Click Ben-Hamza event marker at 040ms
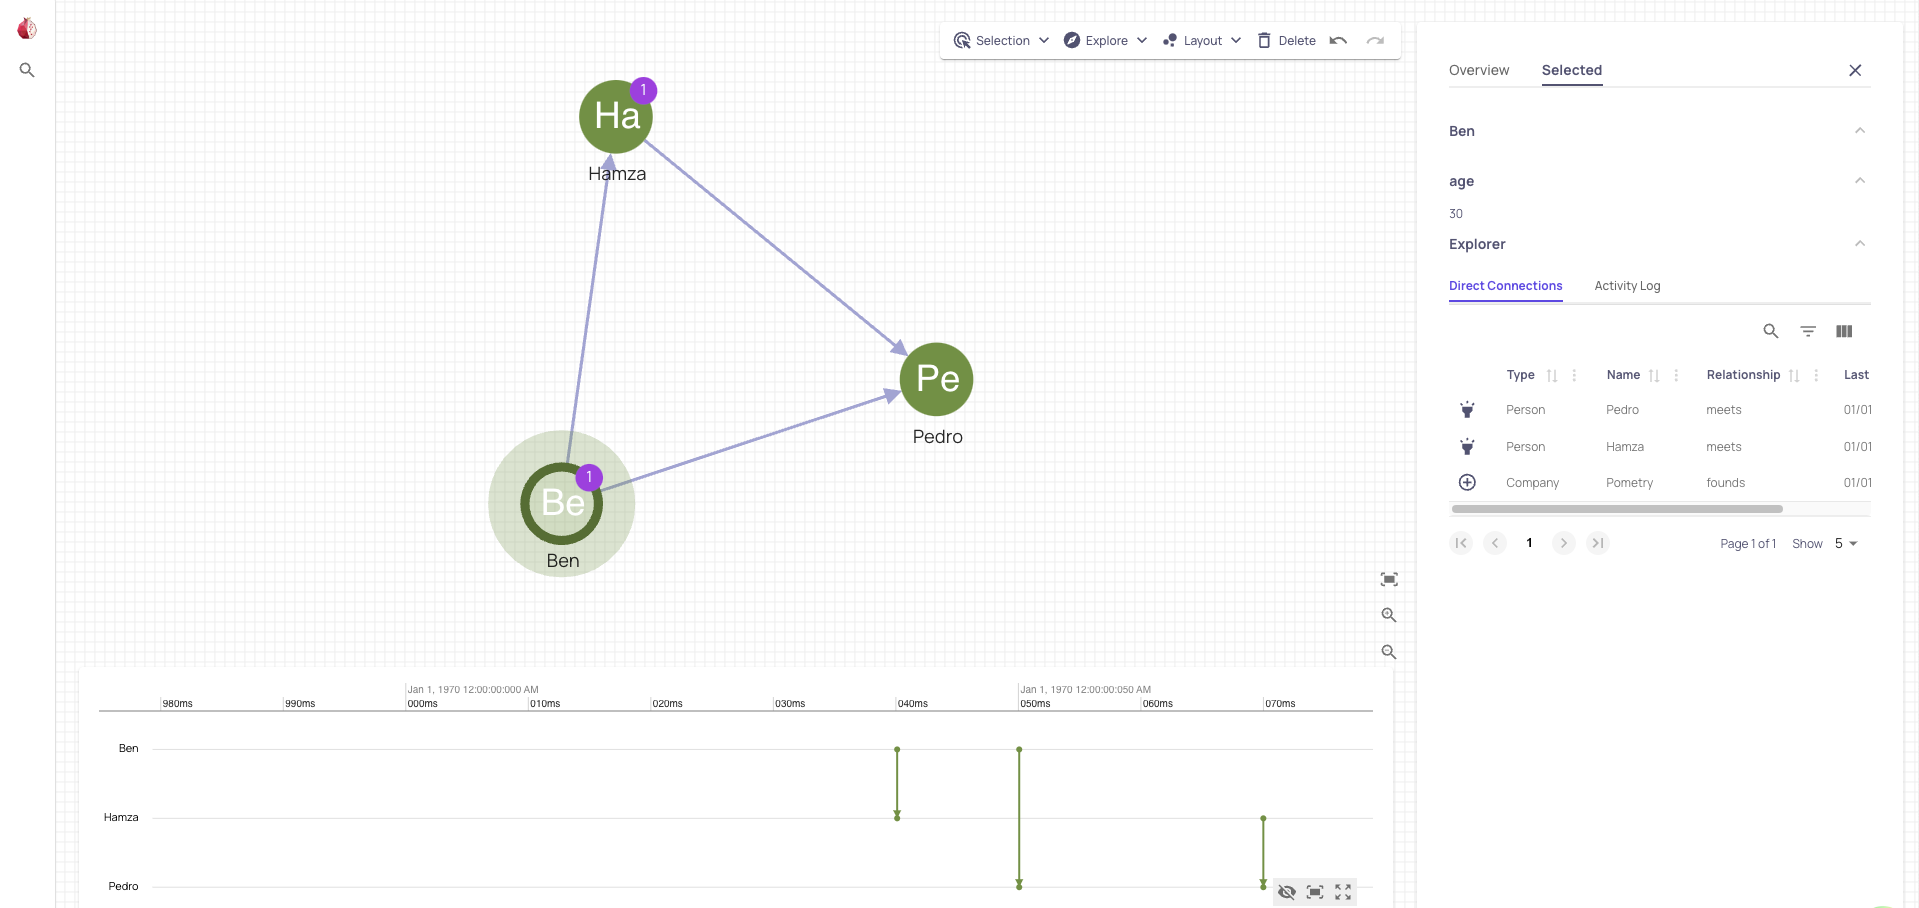This screenshot has height=908, width=1919. point(897,784)
